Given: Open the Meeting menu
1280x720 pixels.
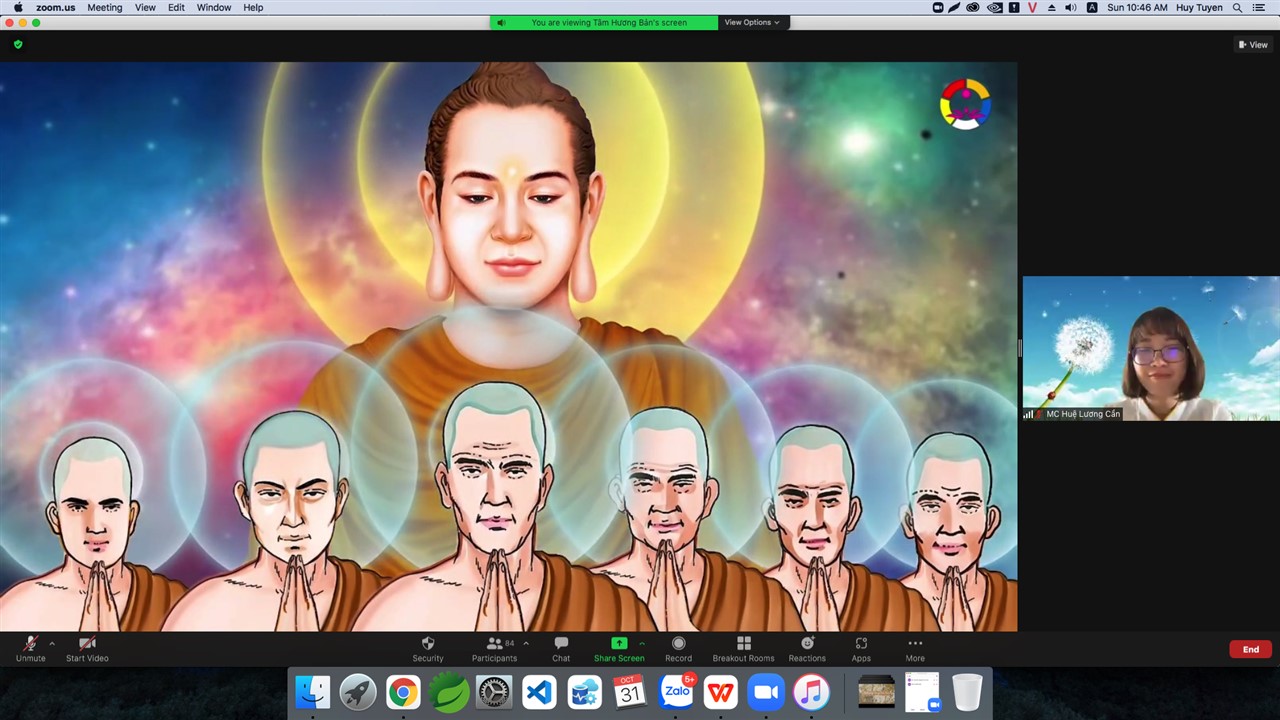Looking at the screenshot, I should 104,7.
